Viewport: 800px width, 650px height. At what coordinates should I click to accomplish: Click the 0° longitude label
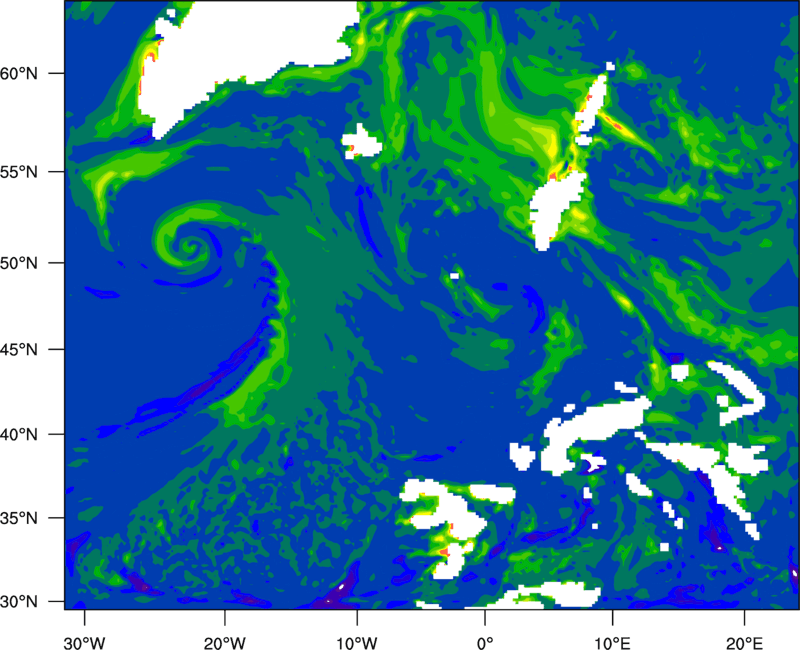click(x=485, y=643)
